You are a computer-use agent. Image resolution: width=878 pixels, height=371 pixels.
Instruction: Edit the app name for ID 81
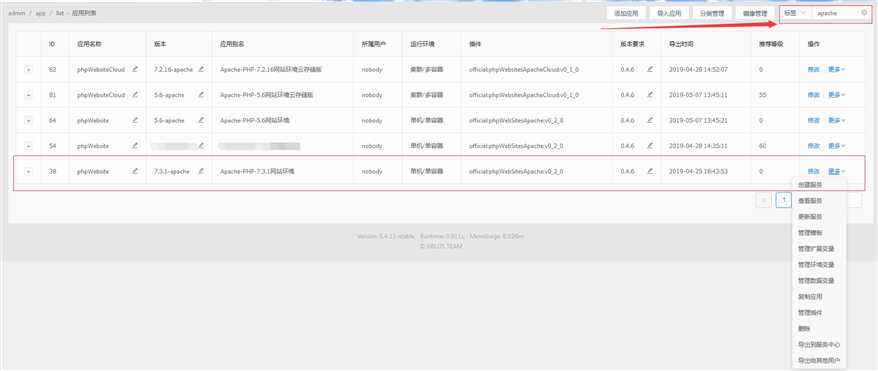click(x=135, y=95)
